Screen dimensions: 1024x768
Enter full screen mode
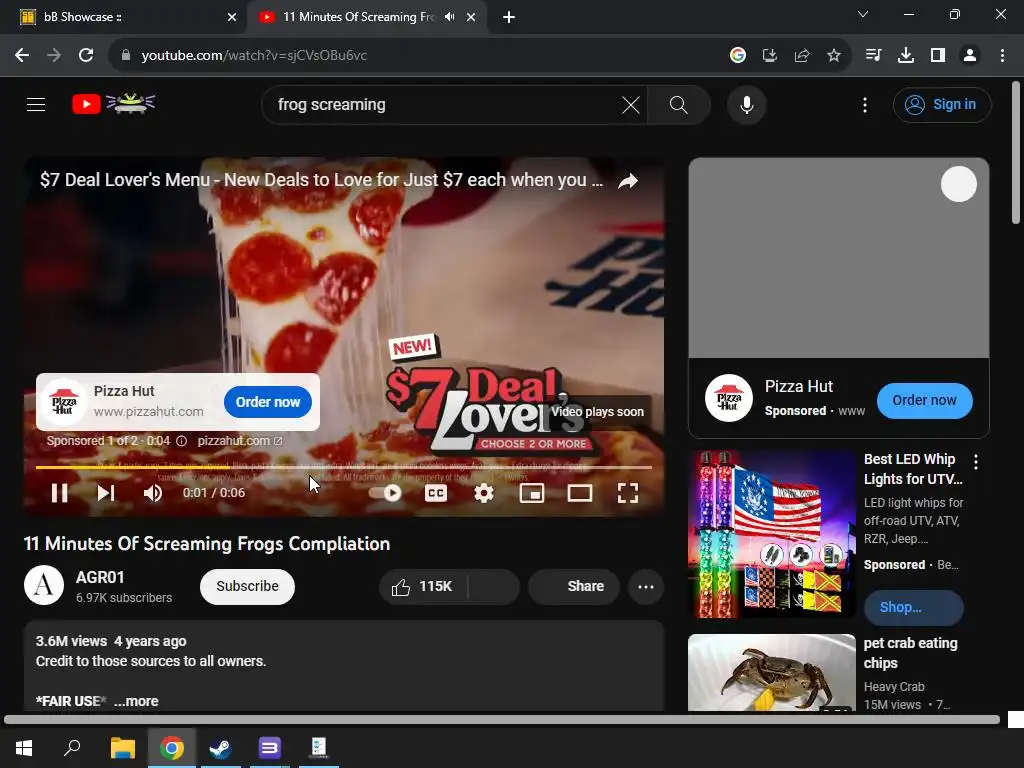pyautogui.click(x=628, y=493)
